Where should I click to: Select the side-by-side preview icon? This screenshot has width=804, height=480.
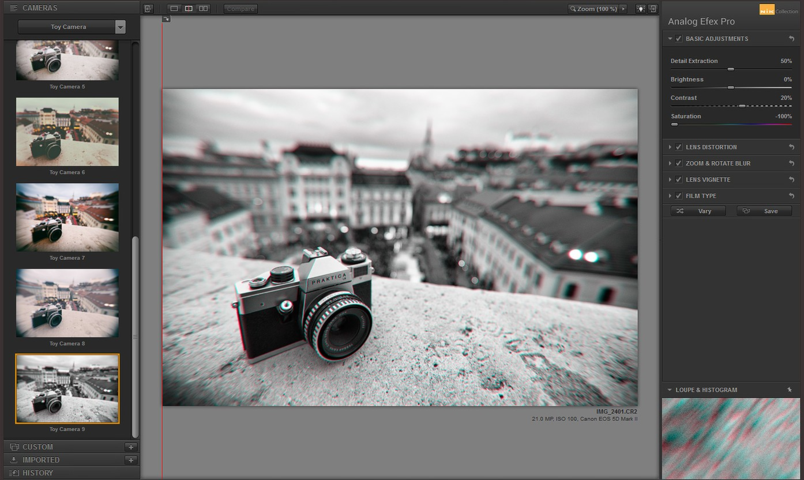204,8
